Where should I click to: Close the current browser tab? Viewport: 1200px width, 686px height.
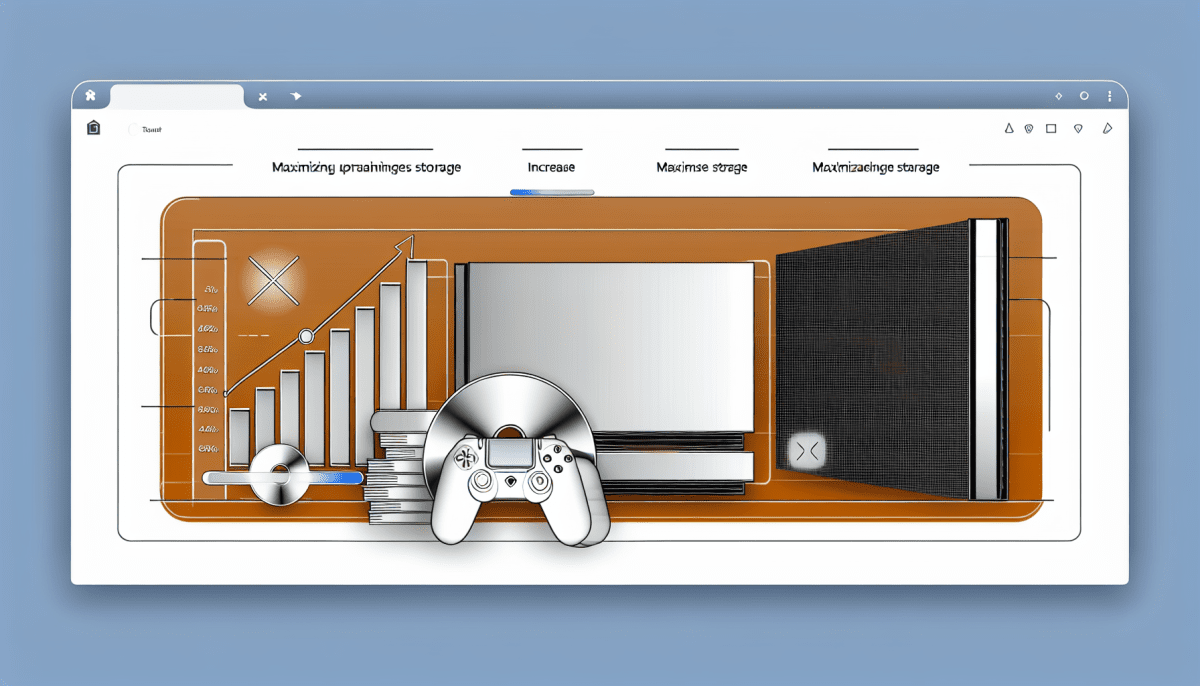tap(262, 97)
